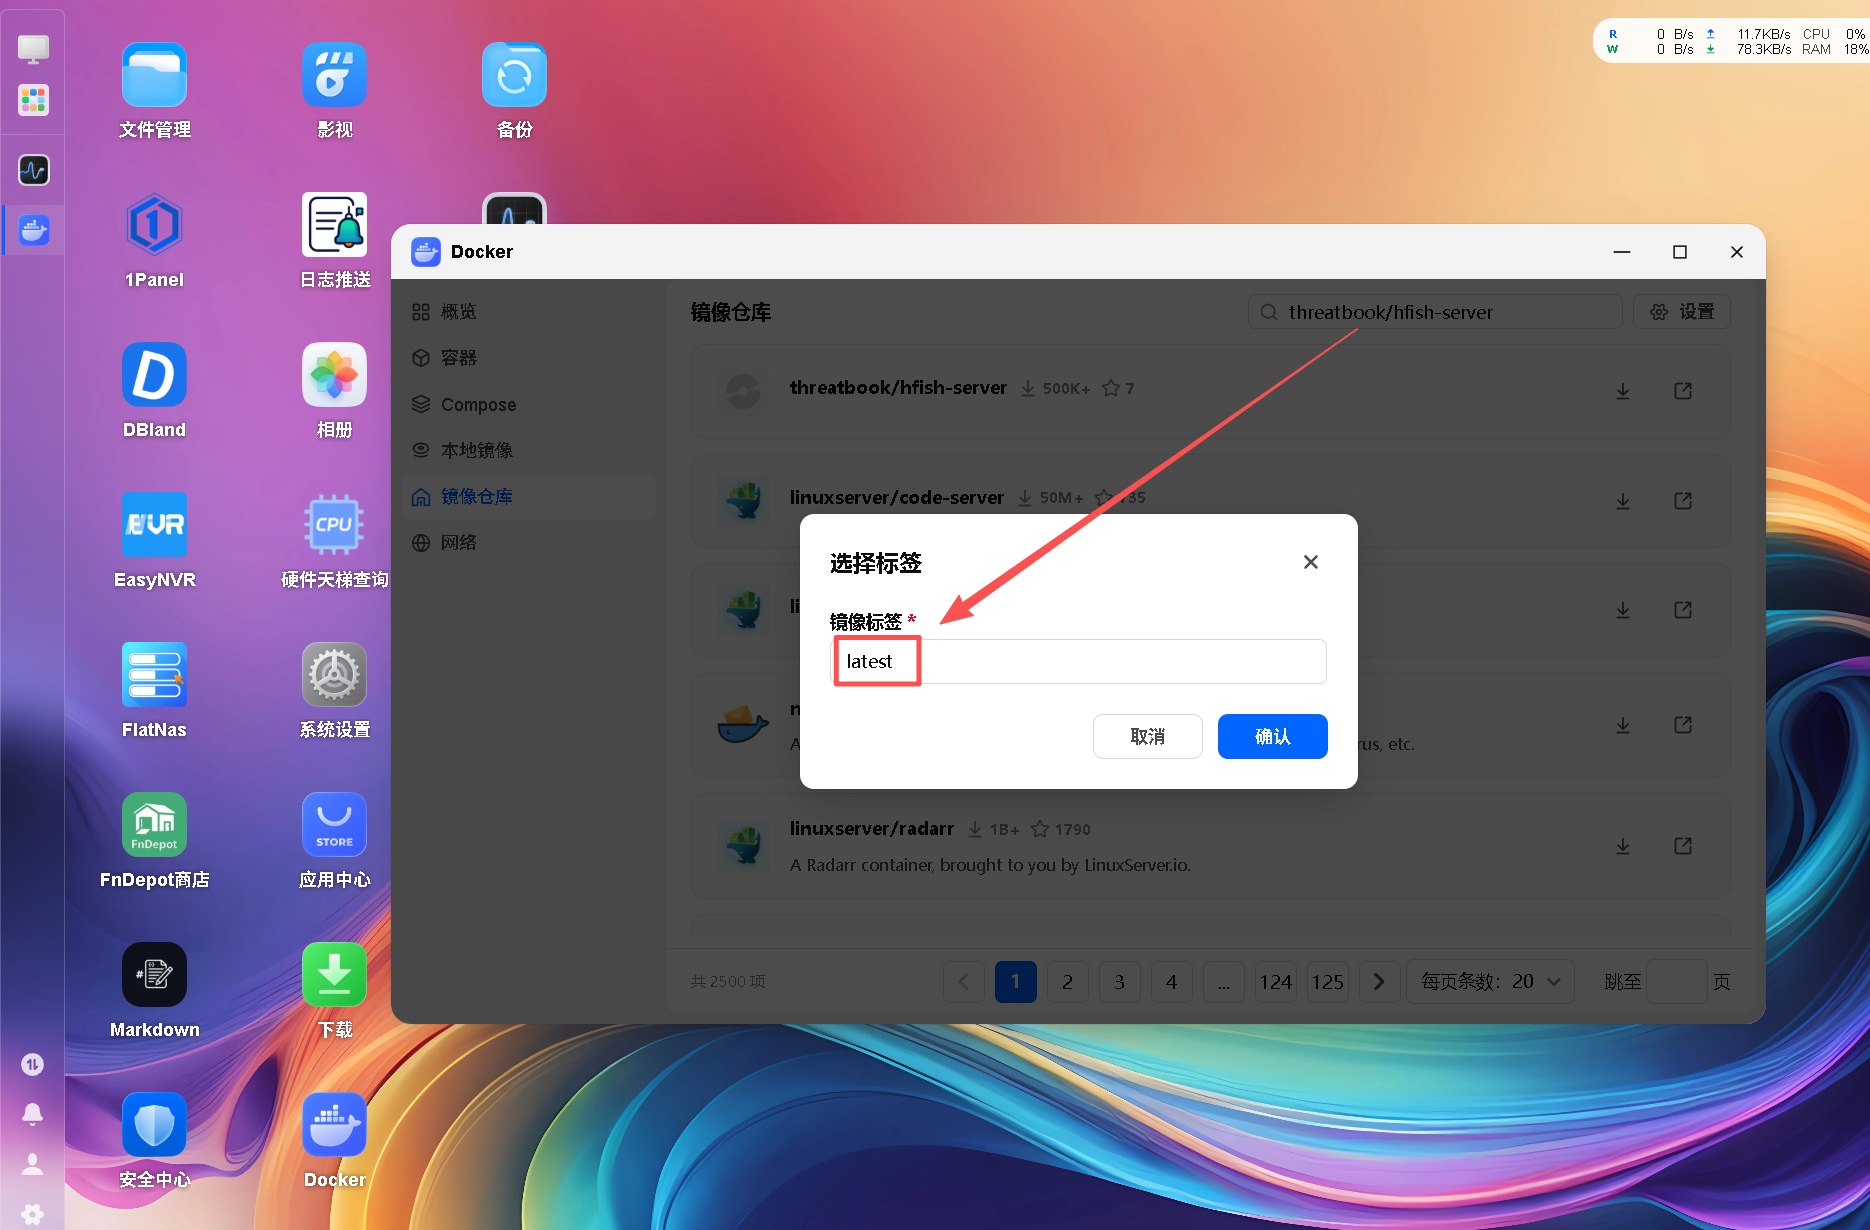Open threatbook/hfish-server in external page
This screenshot has width=1870, height=1230.
click(1683, 391)
